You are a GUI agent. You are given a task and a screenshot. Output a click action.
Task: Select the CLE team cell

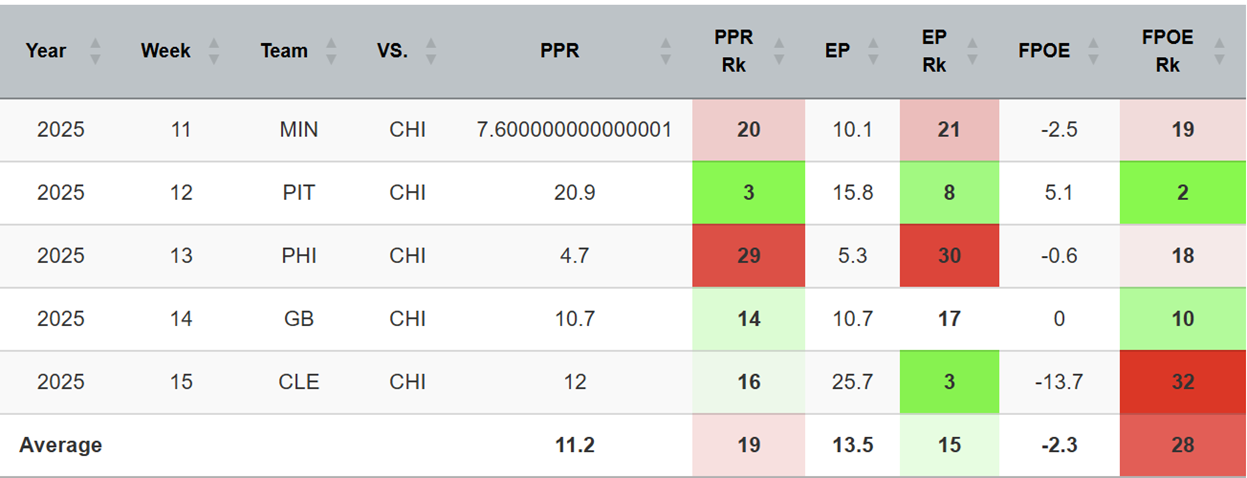[298, 382]
